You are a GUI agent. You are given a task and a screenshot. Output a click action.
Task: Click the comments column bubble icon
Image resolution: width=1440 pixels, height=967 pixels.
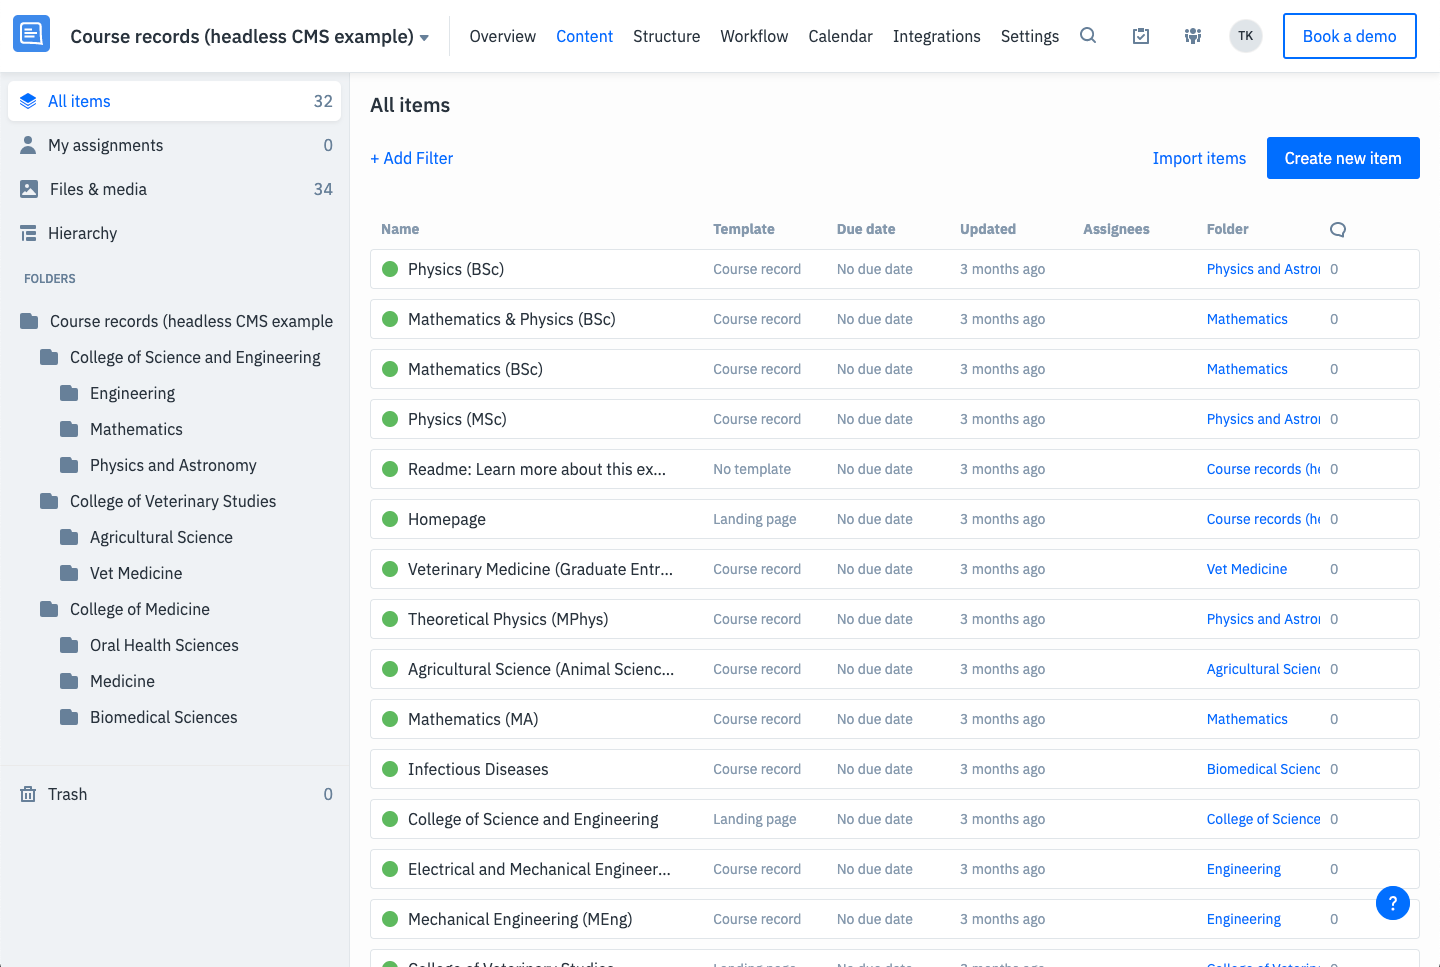(1338, 229)
